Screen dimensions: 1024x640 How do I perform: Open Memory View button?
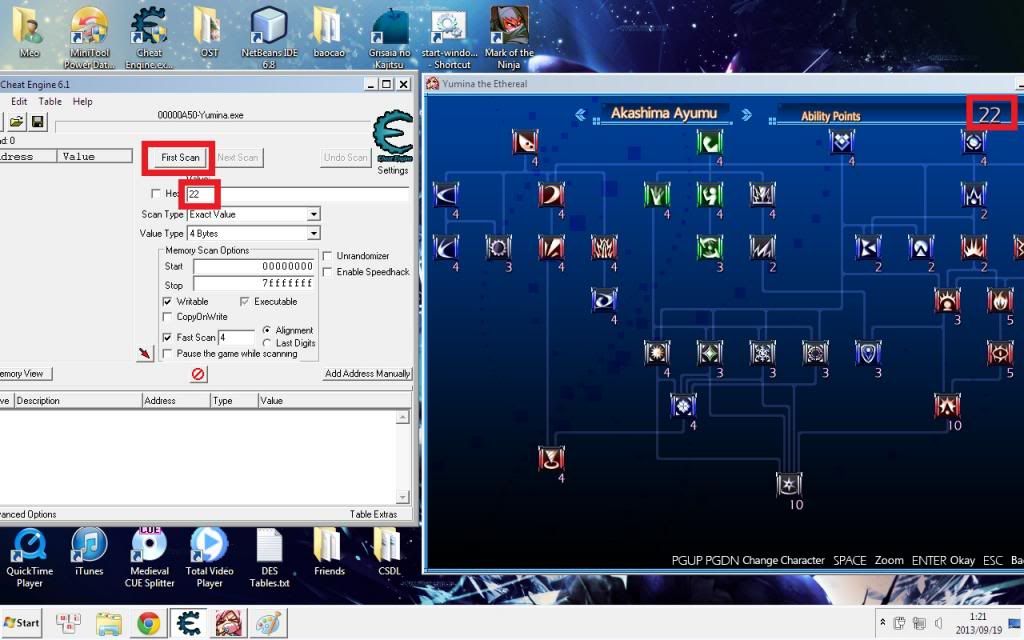click(24, 374)
